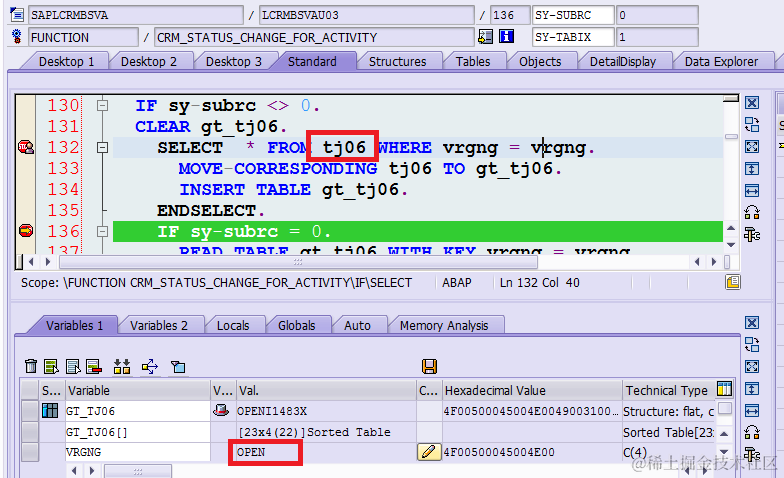Open the Globals tab
This screenshot has width=784, height=478.
pyautogui.click(x=296, y=326)
